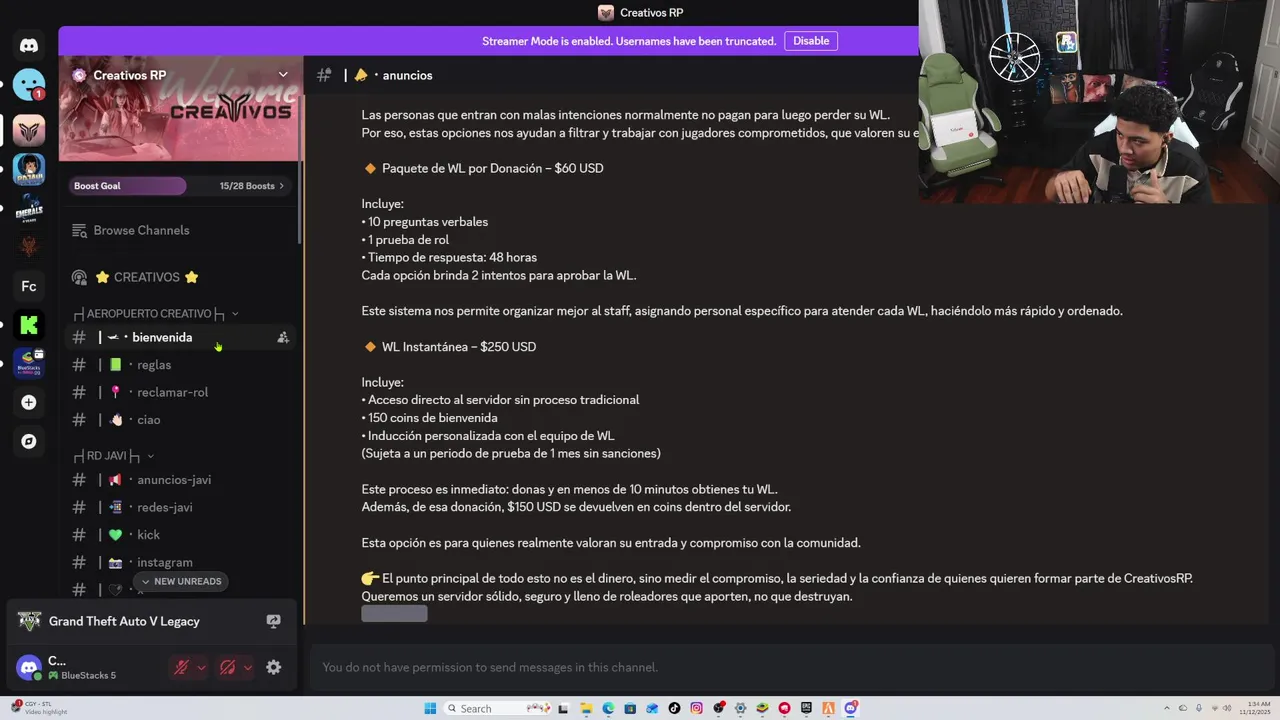Open headphone output options chevron
The width and height of the screenshot is (1280, 720).
tap(247, 667)
